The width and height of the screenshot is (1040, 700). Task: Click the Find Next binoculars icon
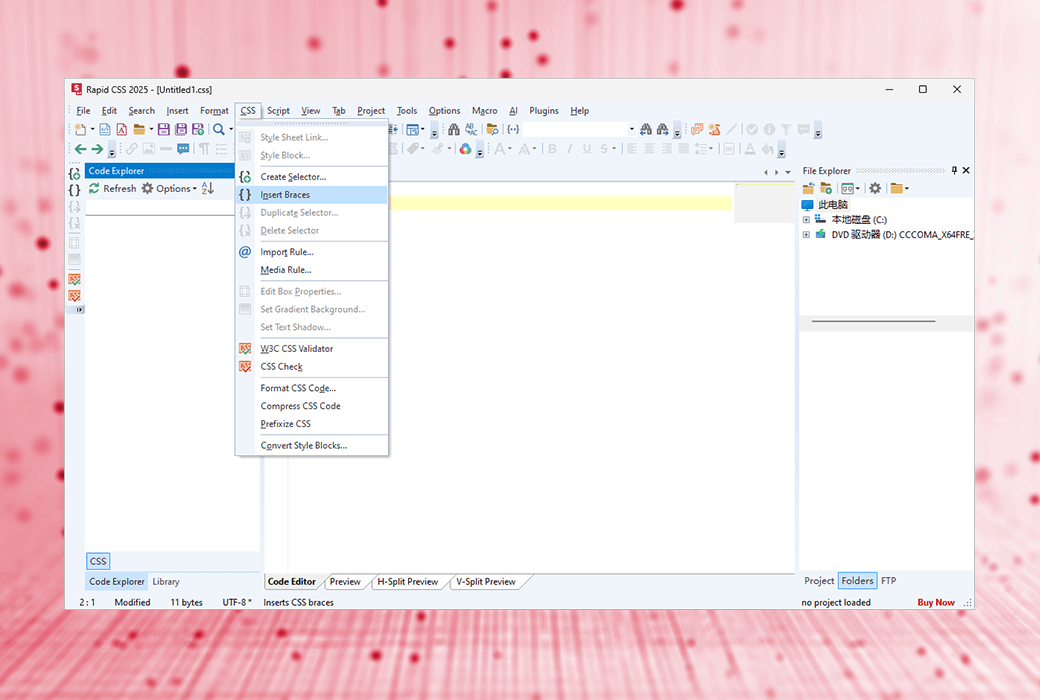662,129
